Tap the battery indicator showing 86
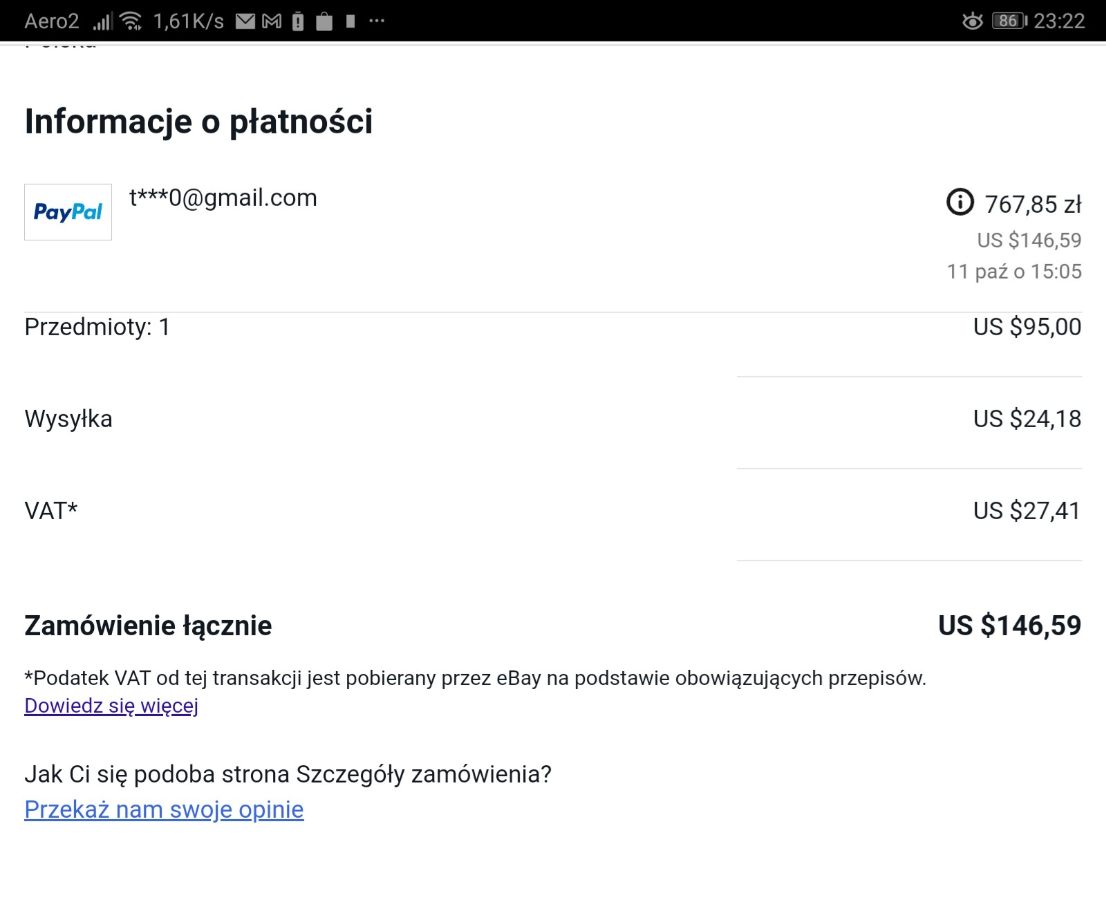The width and height of the screenshot is (1106, 900). (x=1009, y=20)
